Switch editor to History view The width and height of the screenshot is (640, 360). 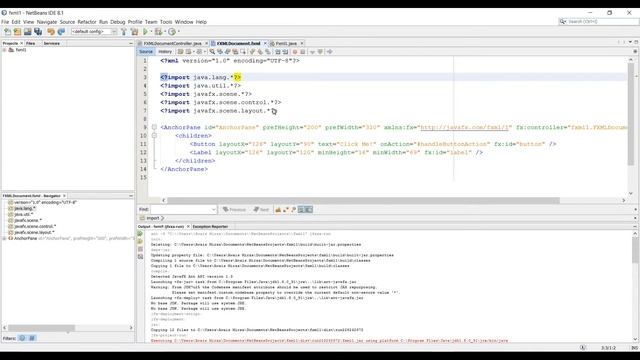(165, 52)
